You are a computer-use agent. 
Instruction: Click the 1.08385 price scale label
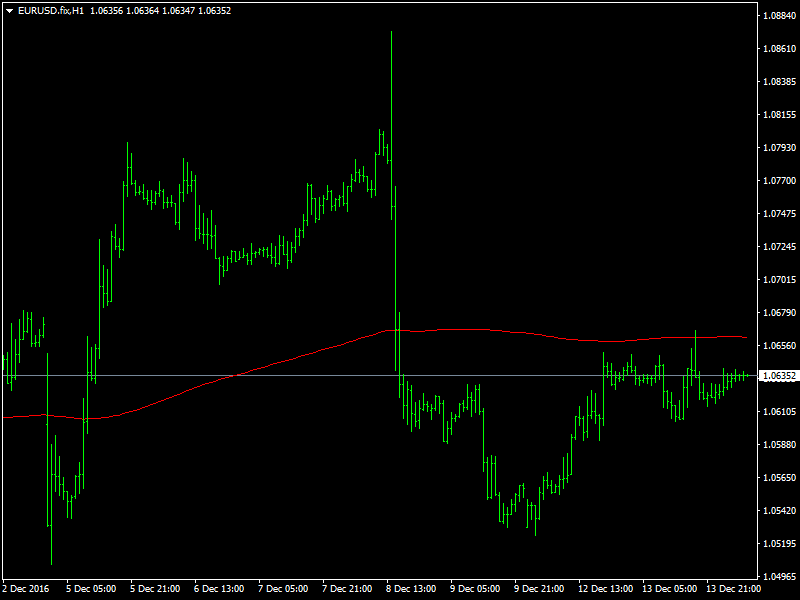[x=779, y=82]
